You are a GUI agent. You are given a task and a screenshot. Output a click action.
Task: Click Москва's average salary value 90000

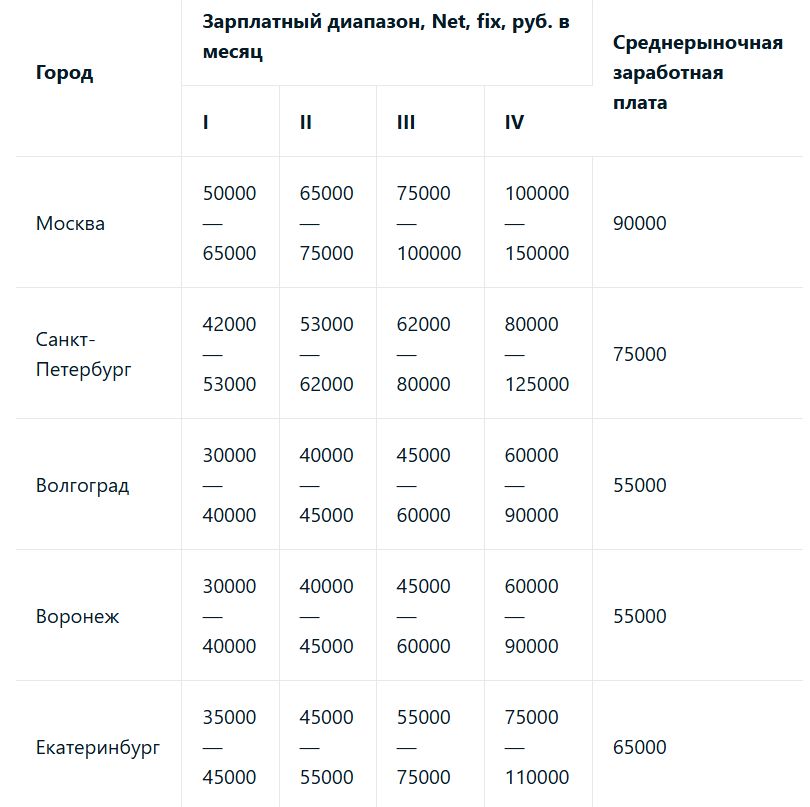click(639, 223)
